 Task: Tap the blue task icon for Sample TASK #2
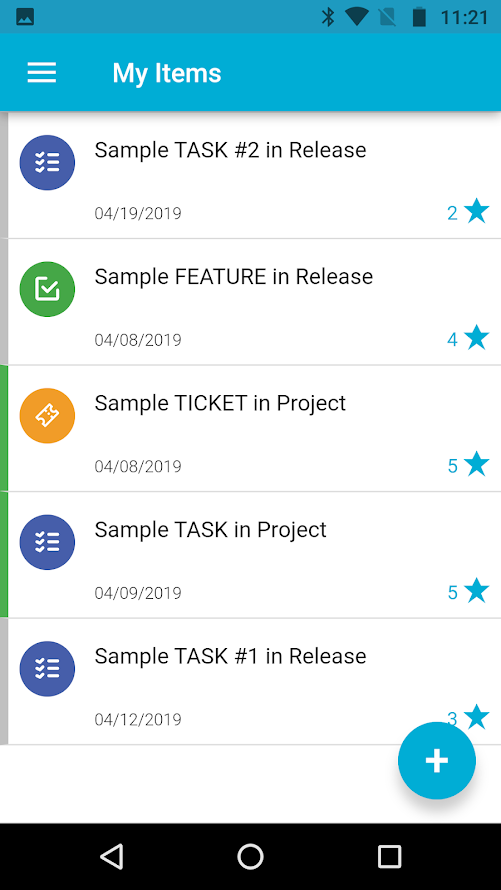(x=47, y=163)
